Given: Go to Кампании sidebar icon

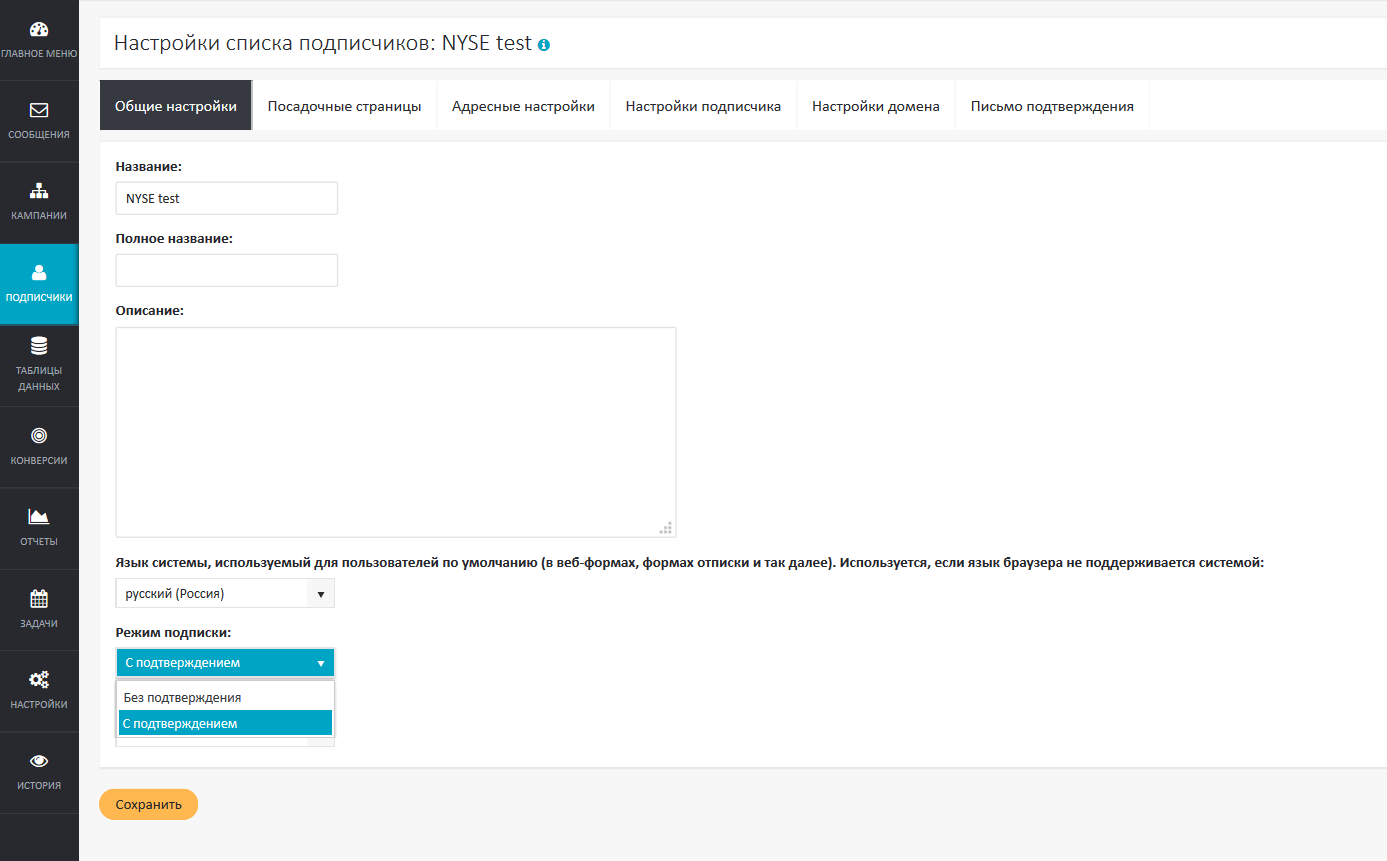Looking at the screenshot, I should [x=39, y=191].
